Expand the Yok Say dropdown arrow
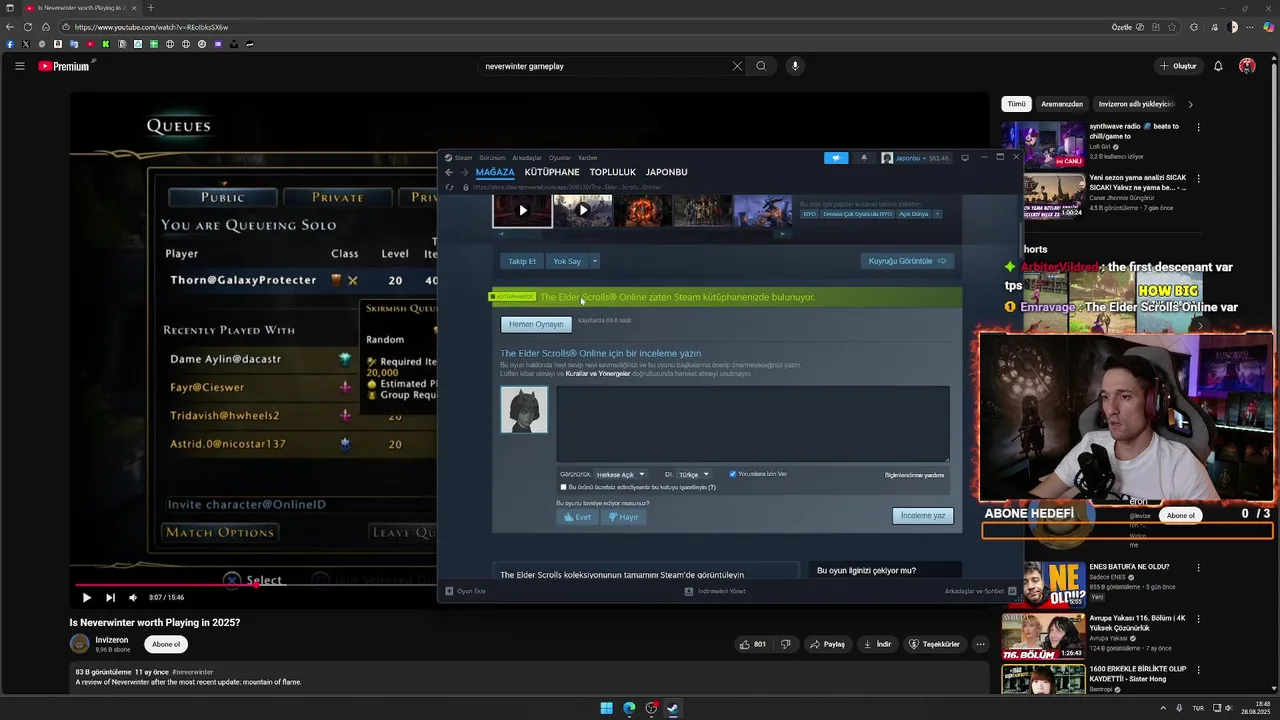This screenshot has height=720, width=1280. click(x=594, y=261)
